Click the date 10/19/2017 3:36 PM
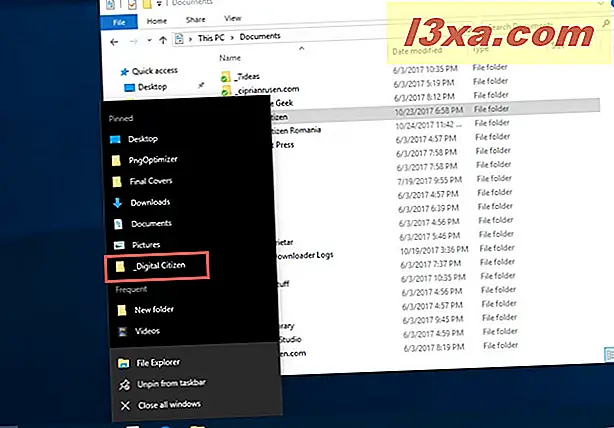Viewport: 614px width, 428px height. pos(434,250)
